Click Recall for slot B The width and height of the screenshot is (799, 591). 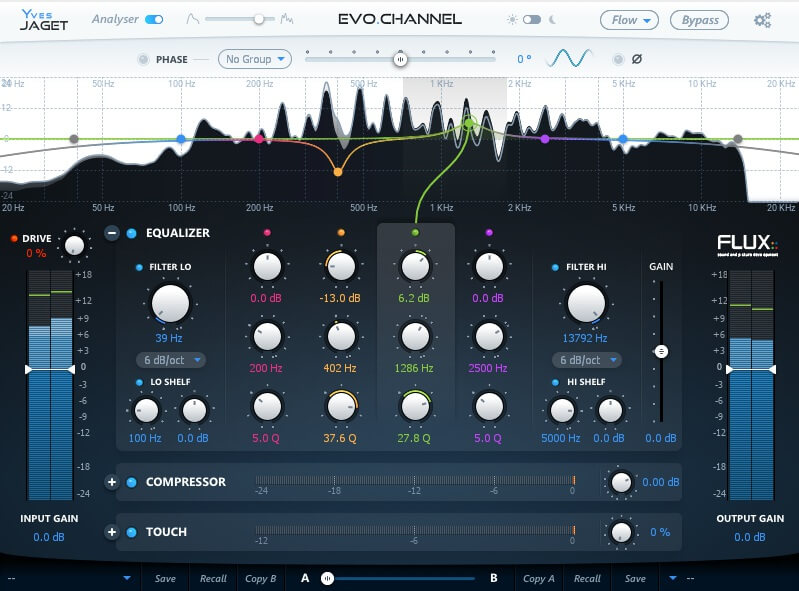[587, 578]
